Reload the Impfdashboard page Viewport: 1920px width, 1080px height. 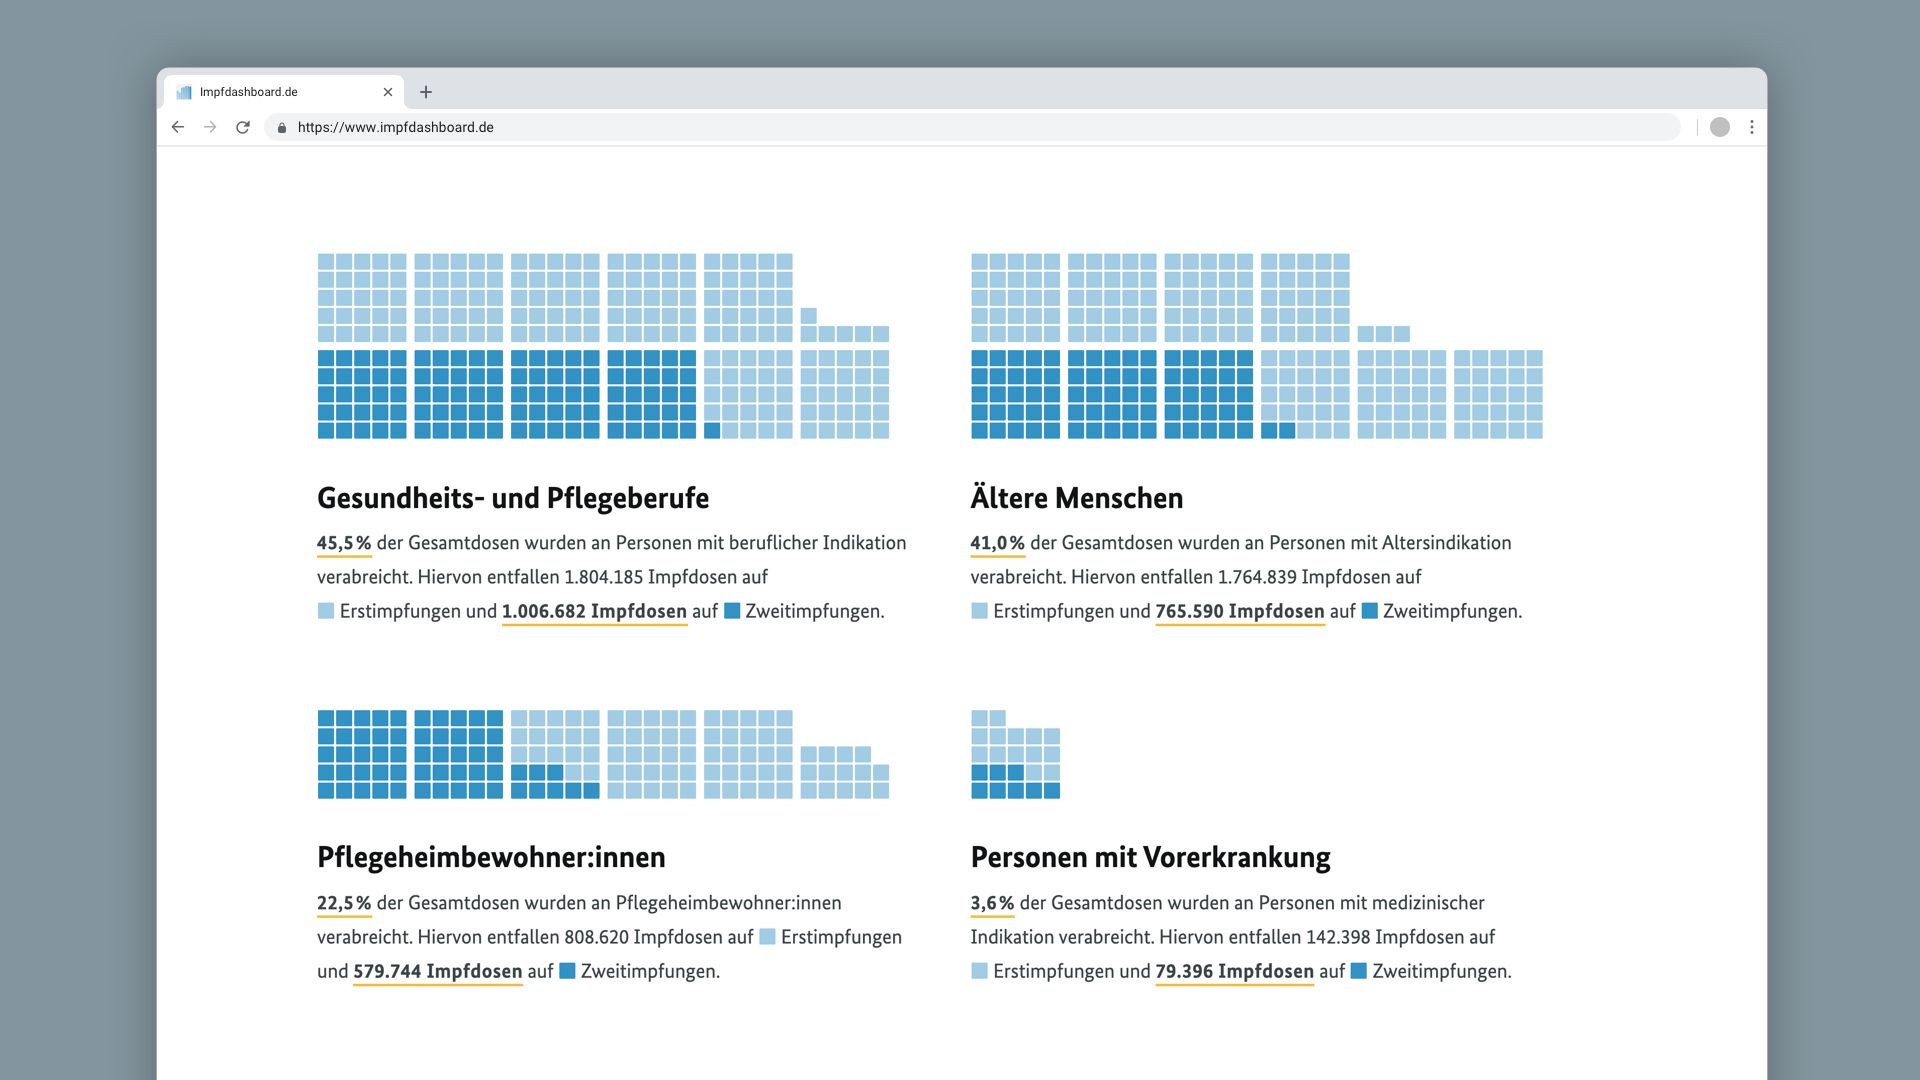click(243, 127)
